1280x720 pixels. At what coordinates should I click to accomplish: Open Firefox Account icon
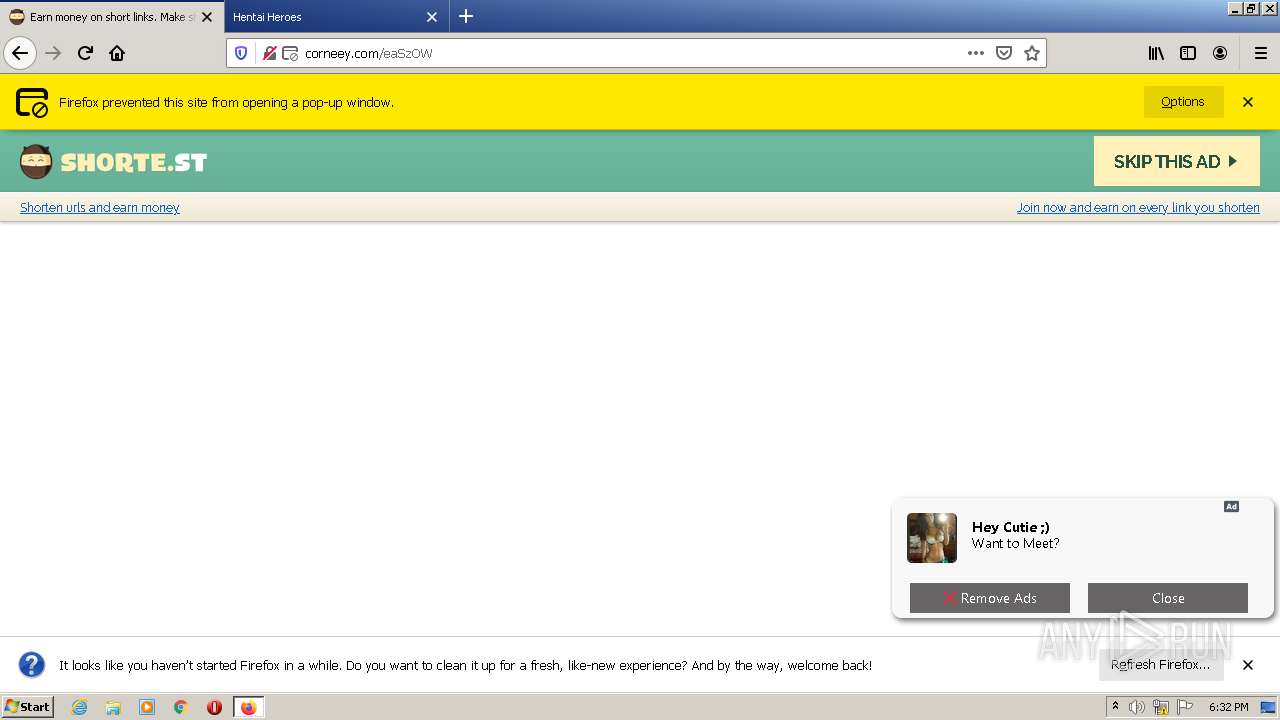(1220, 53)
